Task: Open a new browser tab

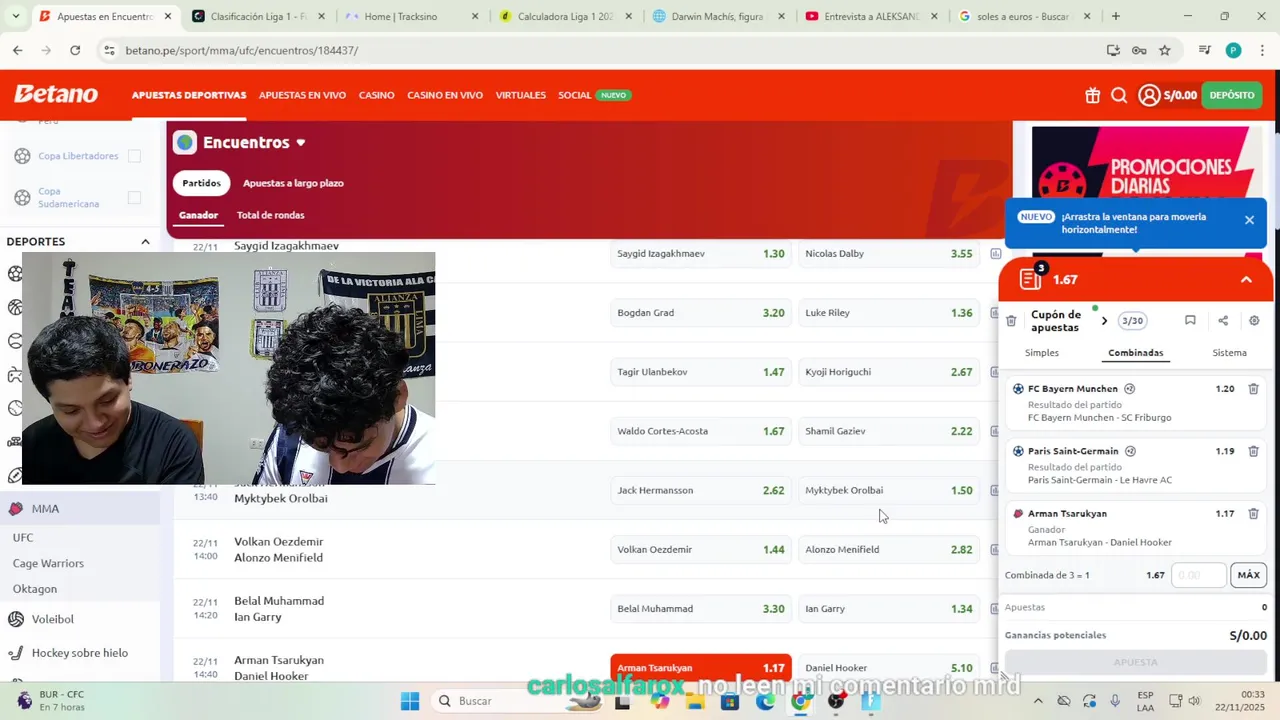Action: [1115, 16]
